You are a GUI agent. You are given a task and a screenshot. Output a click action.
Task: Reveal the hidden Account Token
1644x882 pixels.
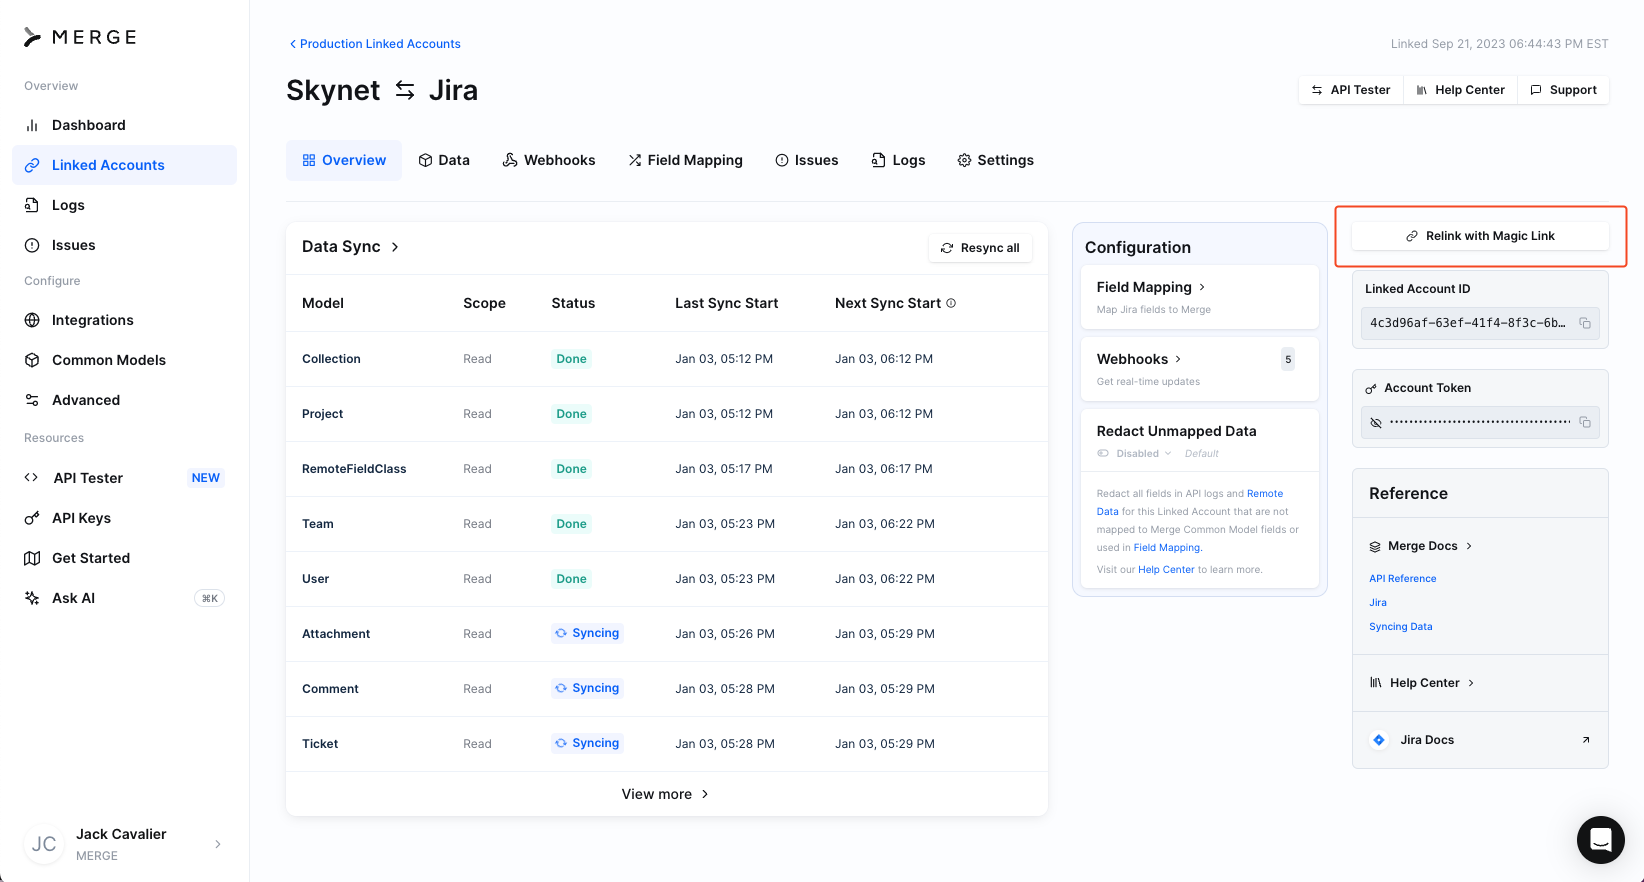coord(1376,422)
